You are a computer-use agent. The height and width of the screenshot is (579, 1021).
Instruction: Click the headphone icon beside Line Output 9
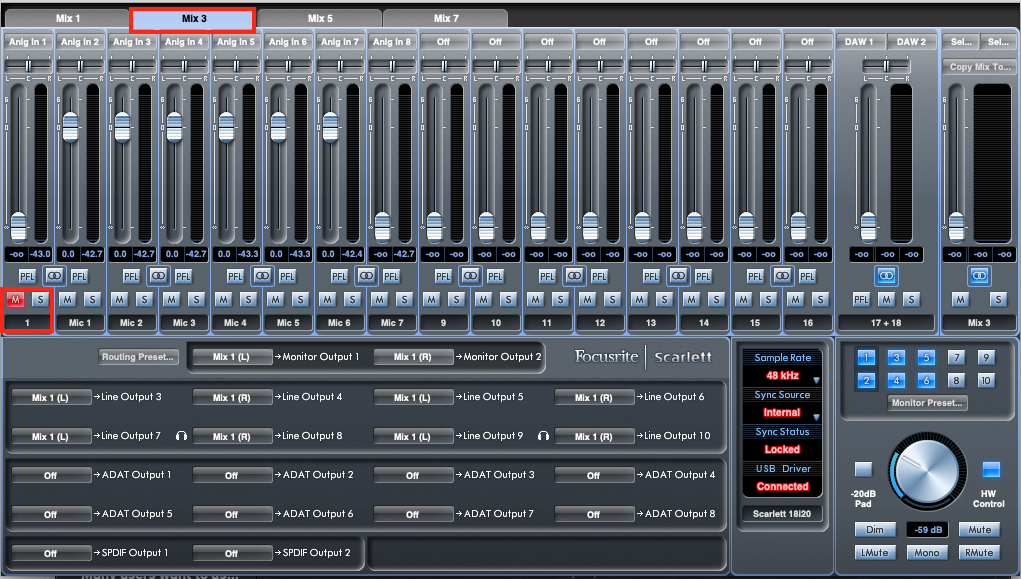[x=541, y=436]
